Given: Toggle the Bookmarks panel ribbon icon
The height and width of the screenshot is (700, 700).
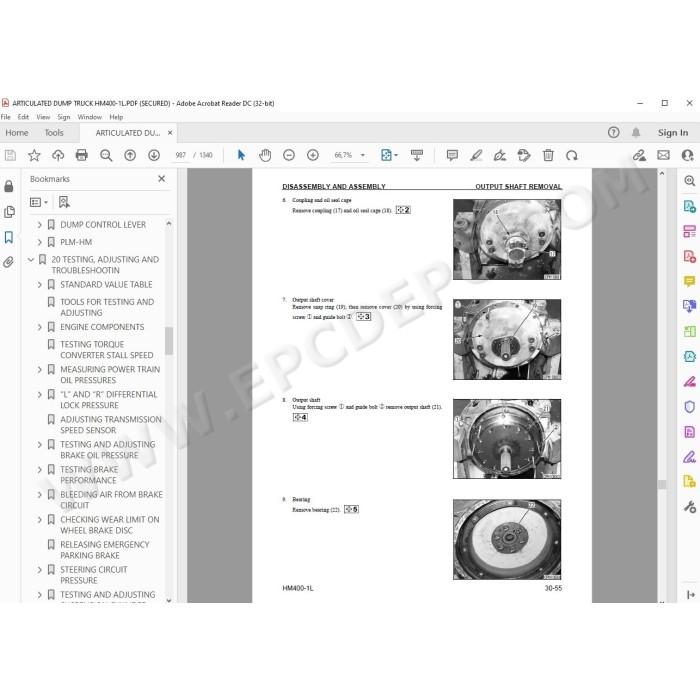Looking at the screenshot, I should (x=9, y=237).
